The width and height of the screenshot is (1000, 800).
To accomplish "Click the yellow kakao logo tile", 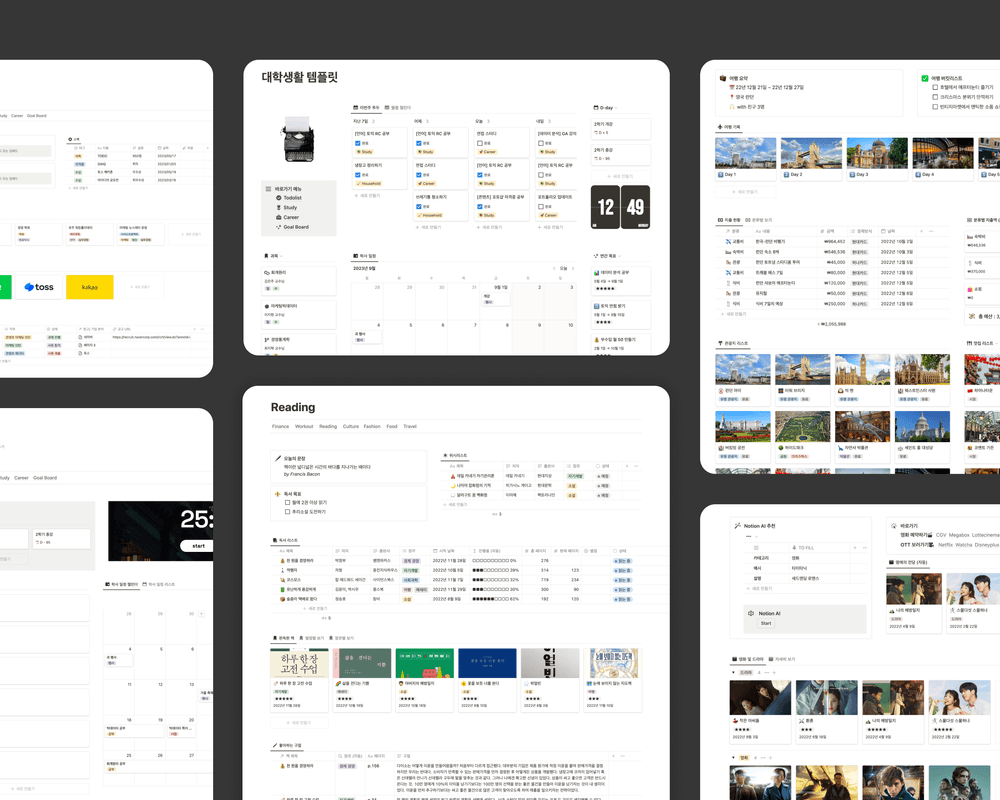I will coord(90,287).
